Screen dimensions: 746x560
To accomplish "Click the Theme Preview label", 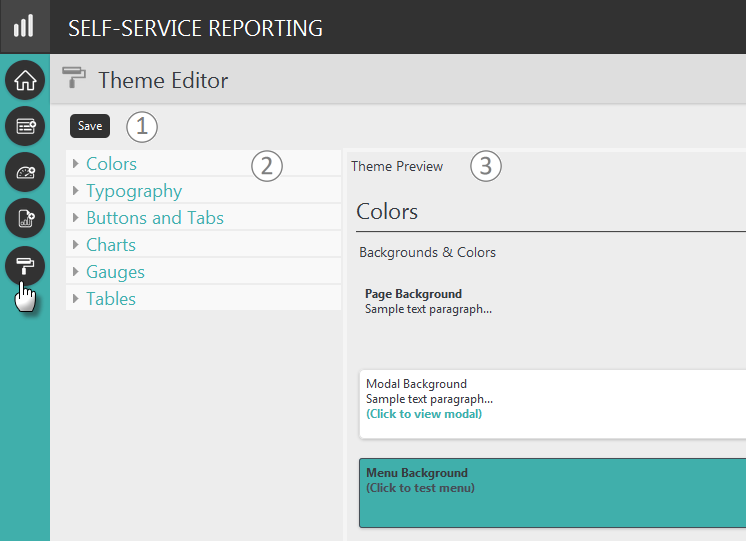I will coord(397,166).
